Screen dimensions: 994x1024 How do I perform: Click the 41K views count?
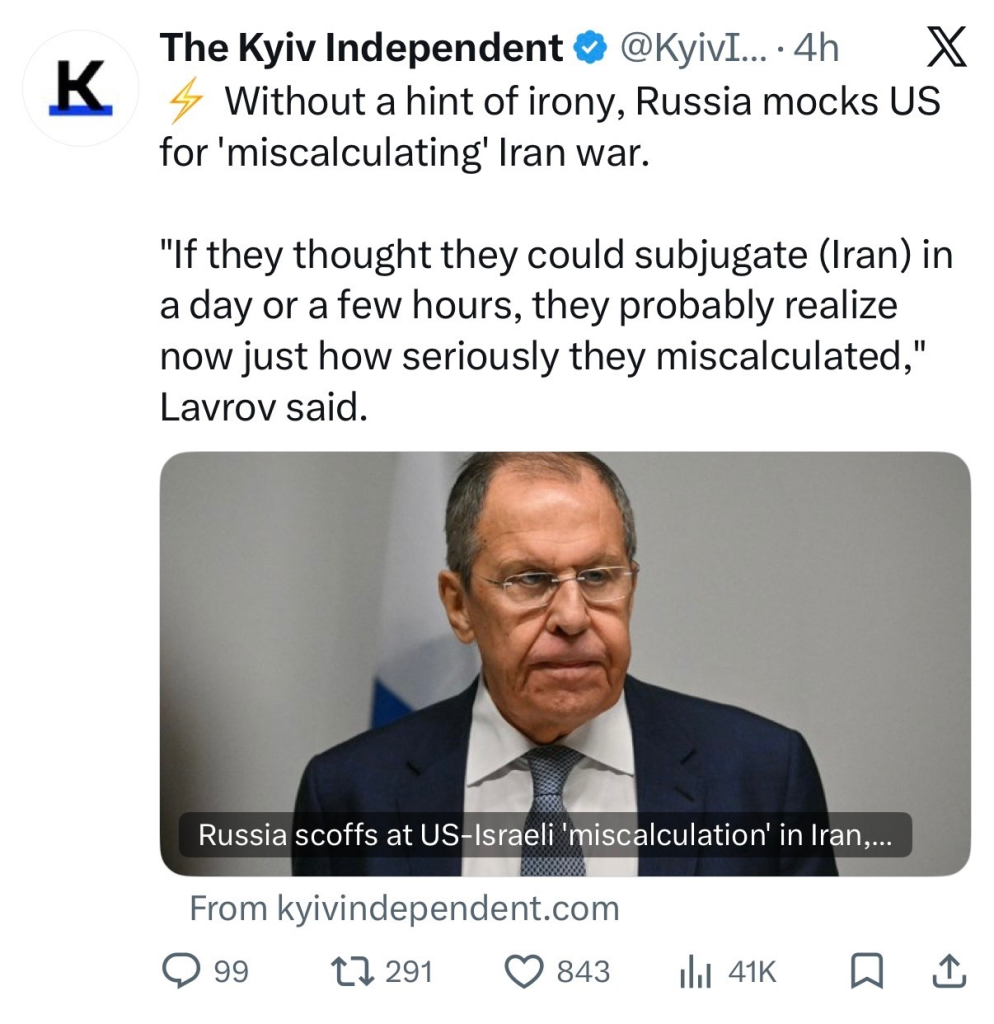point(752,971)
